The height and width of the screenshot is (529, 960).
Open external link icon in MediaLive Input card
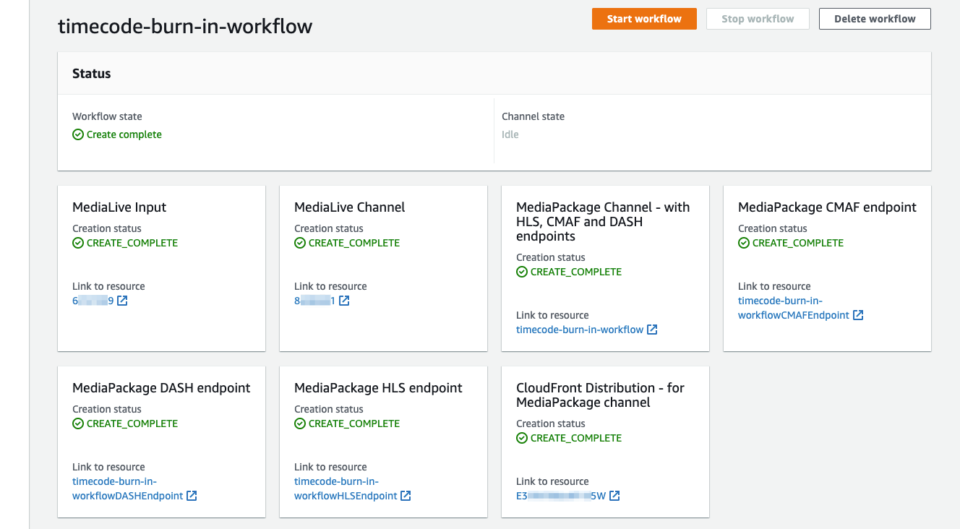coord(123,301)
